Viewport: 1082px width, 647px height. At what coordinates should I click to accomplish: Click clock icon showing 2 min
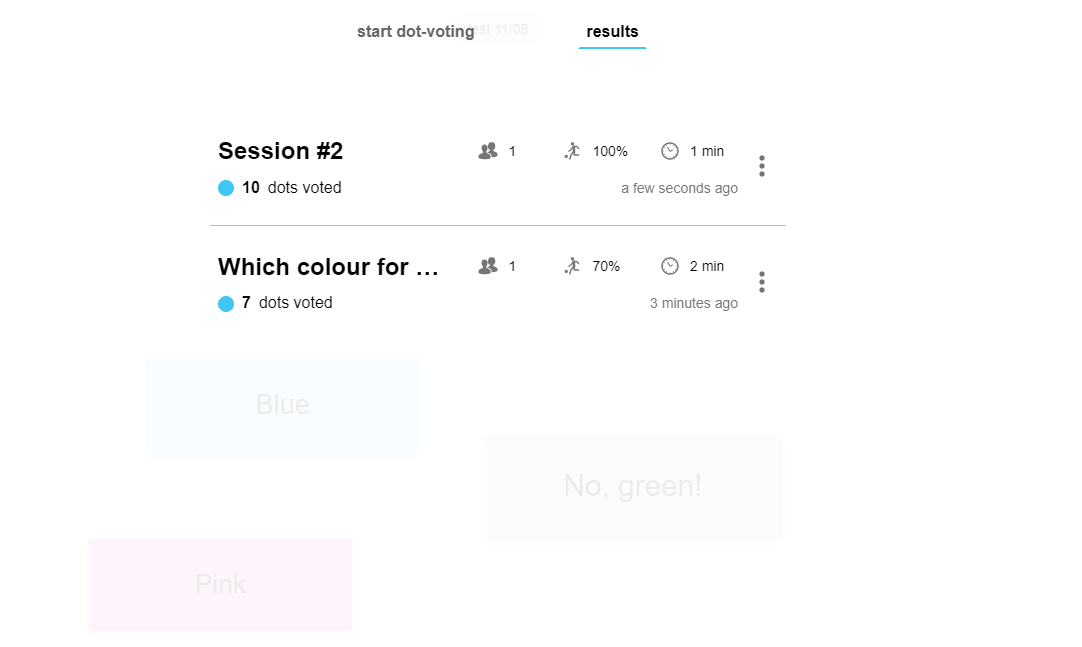coord(670,266)
